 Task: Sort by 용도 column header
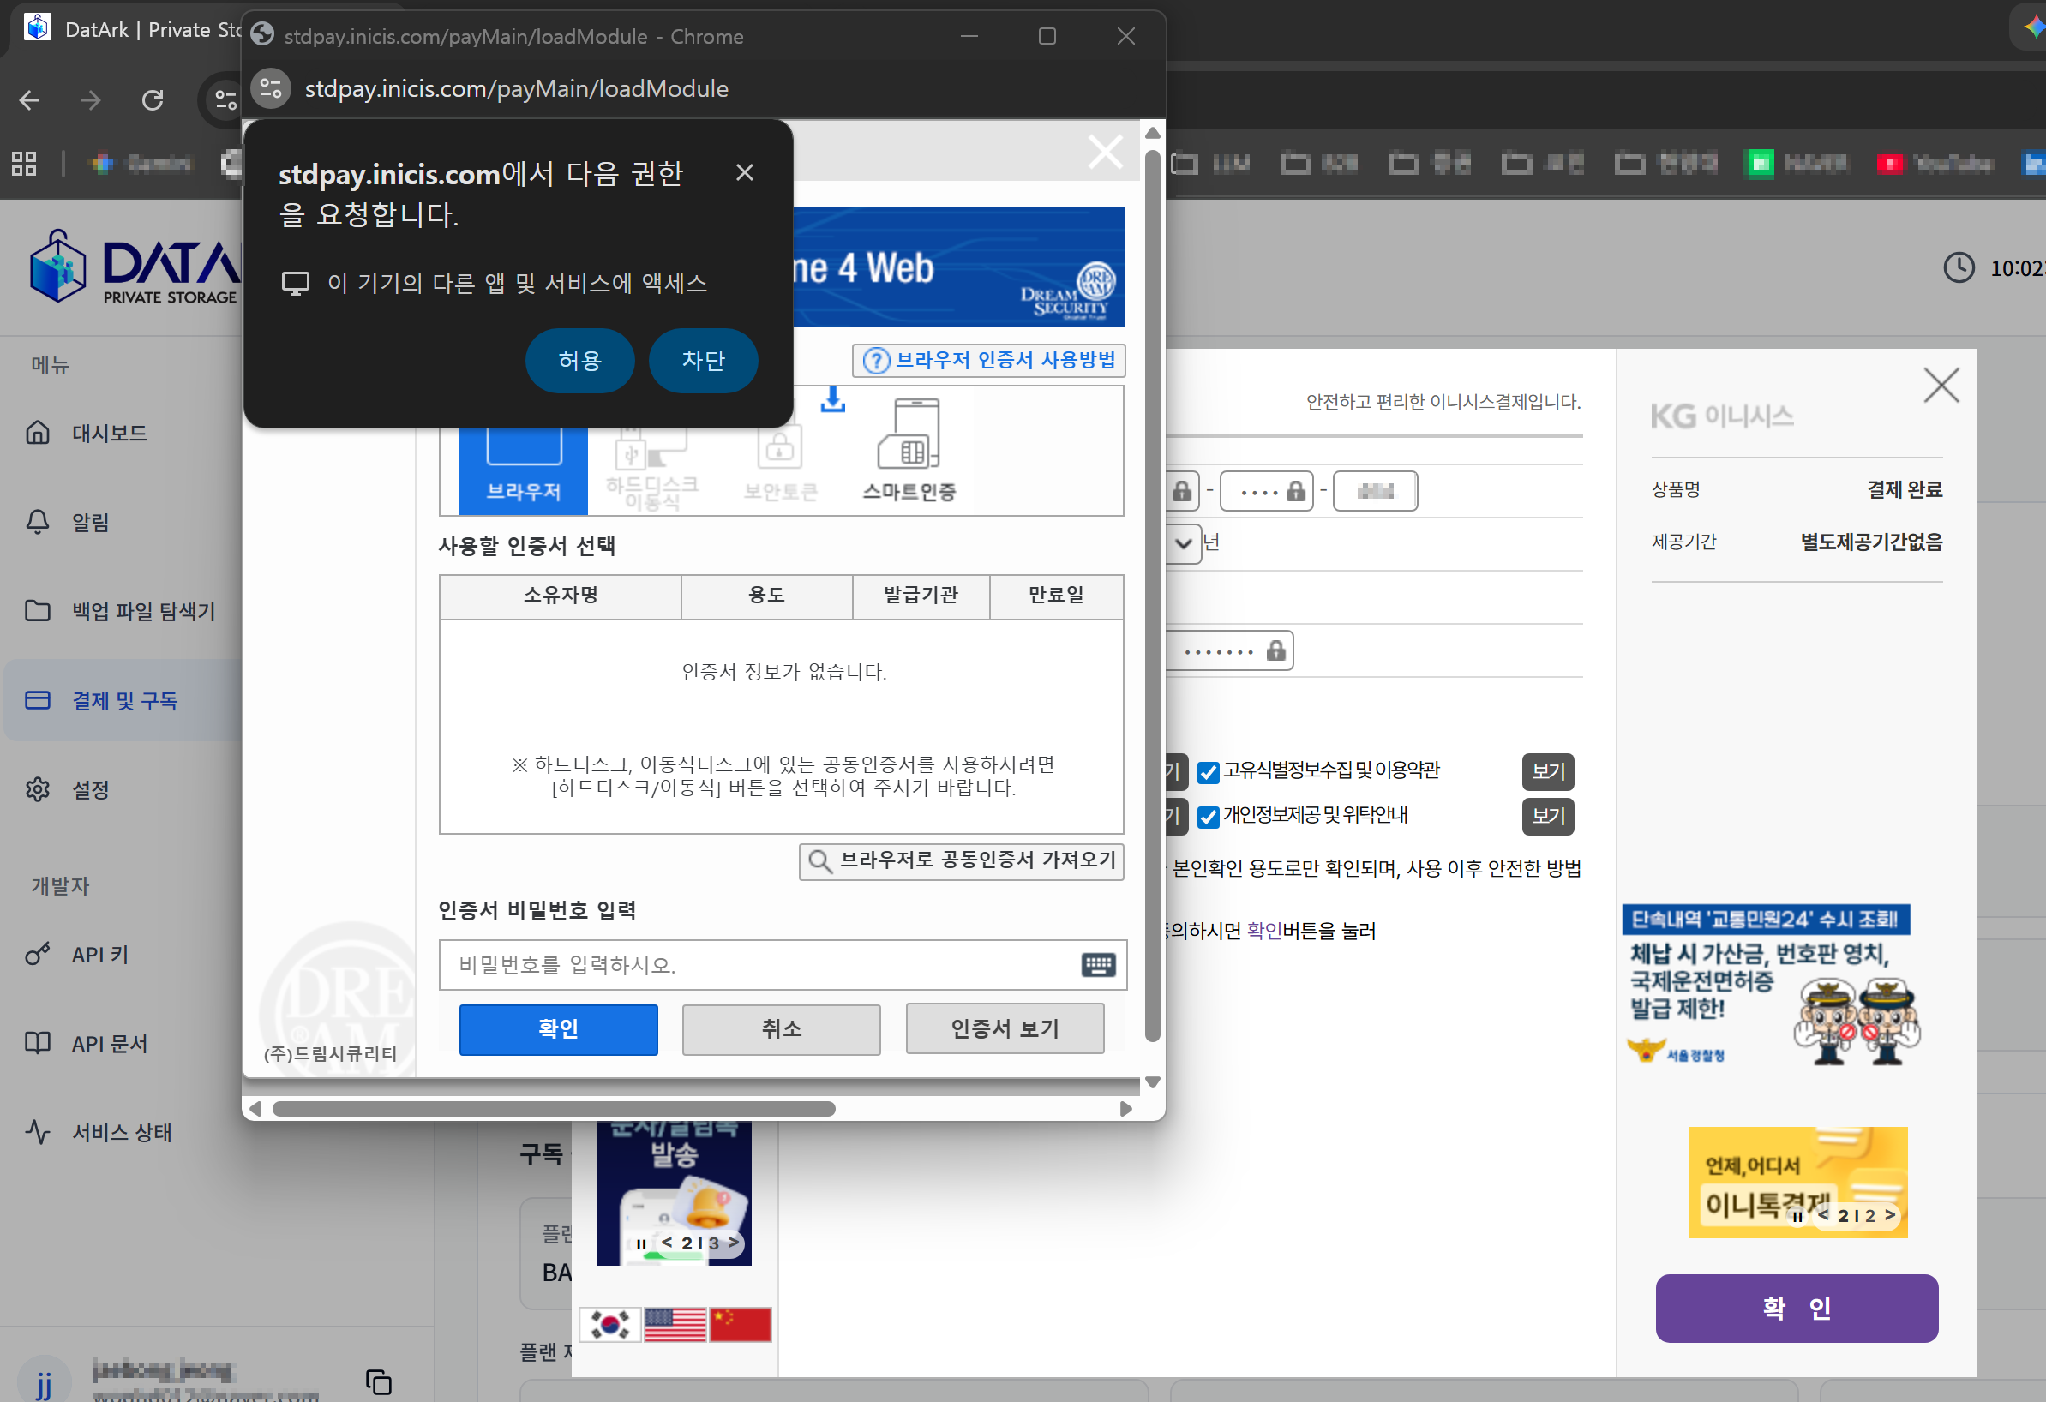click(767, 596)
